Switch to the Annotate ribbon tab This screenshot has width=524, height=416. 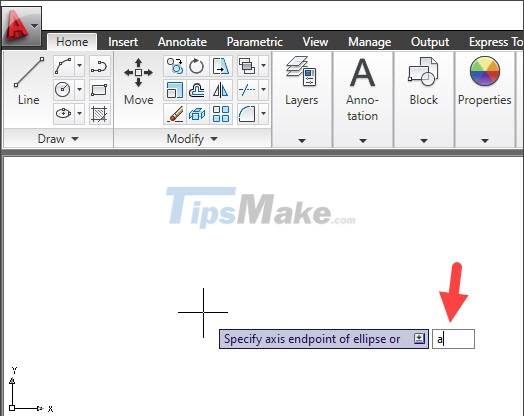click(182, 42)
